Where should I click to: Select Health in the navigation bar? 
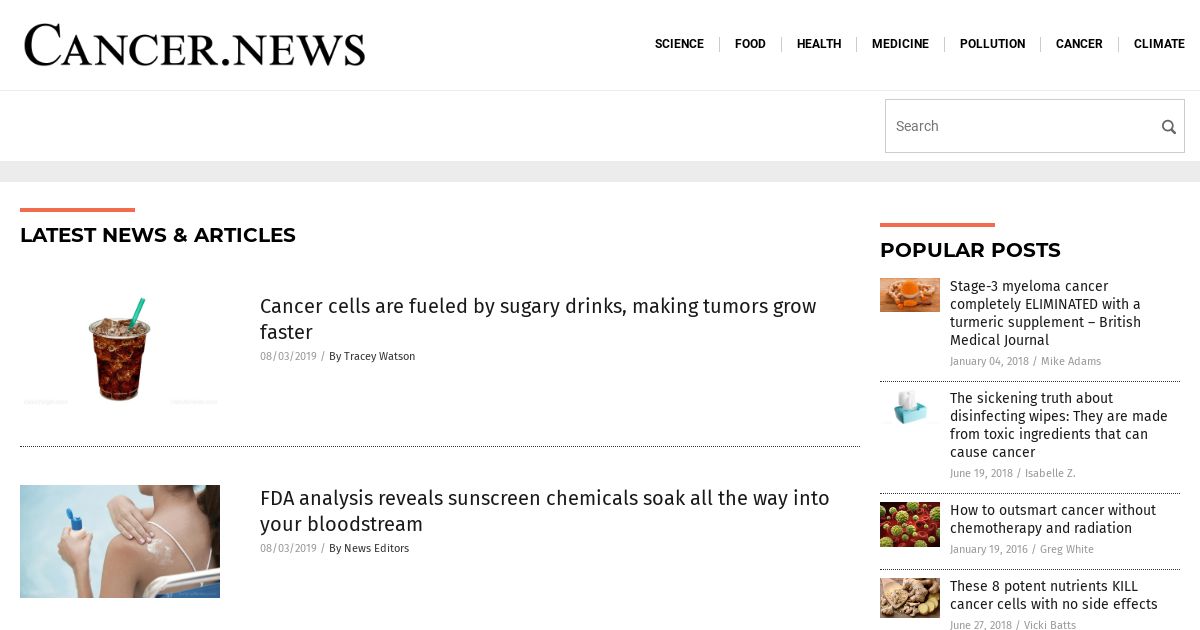tap(819, 44)
